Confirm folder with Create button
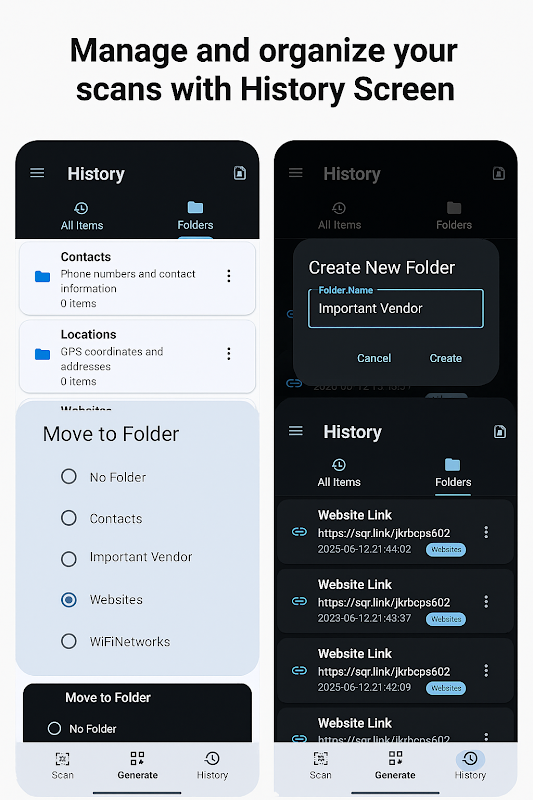 (x=445, y=358)
